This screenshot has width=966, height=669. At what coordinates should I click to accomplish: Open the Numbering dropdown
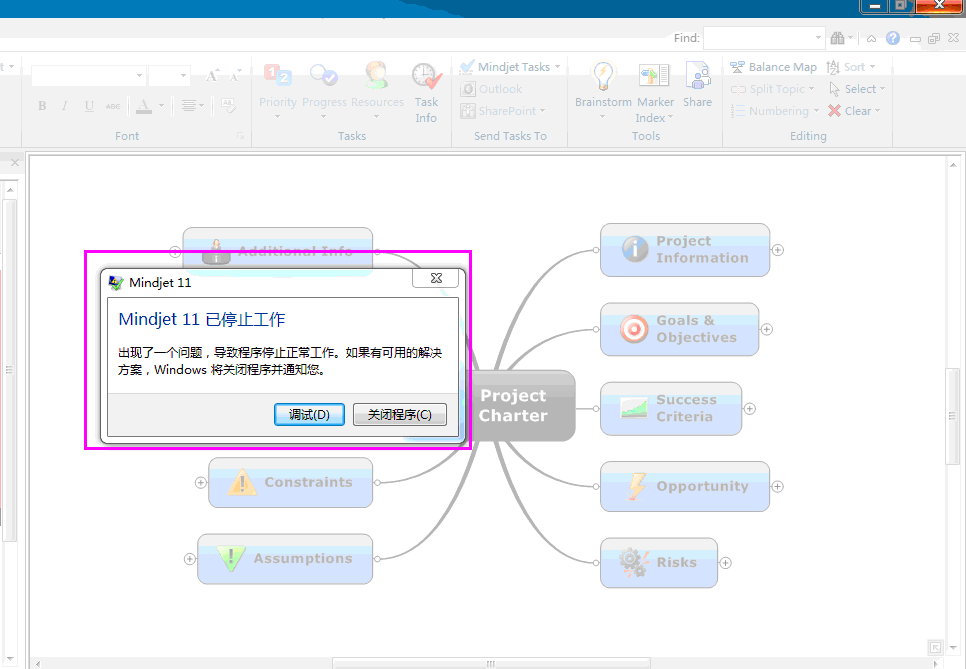pyautogui.click(x=775, y=111)
